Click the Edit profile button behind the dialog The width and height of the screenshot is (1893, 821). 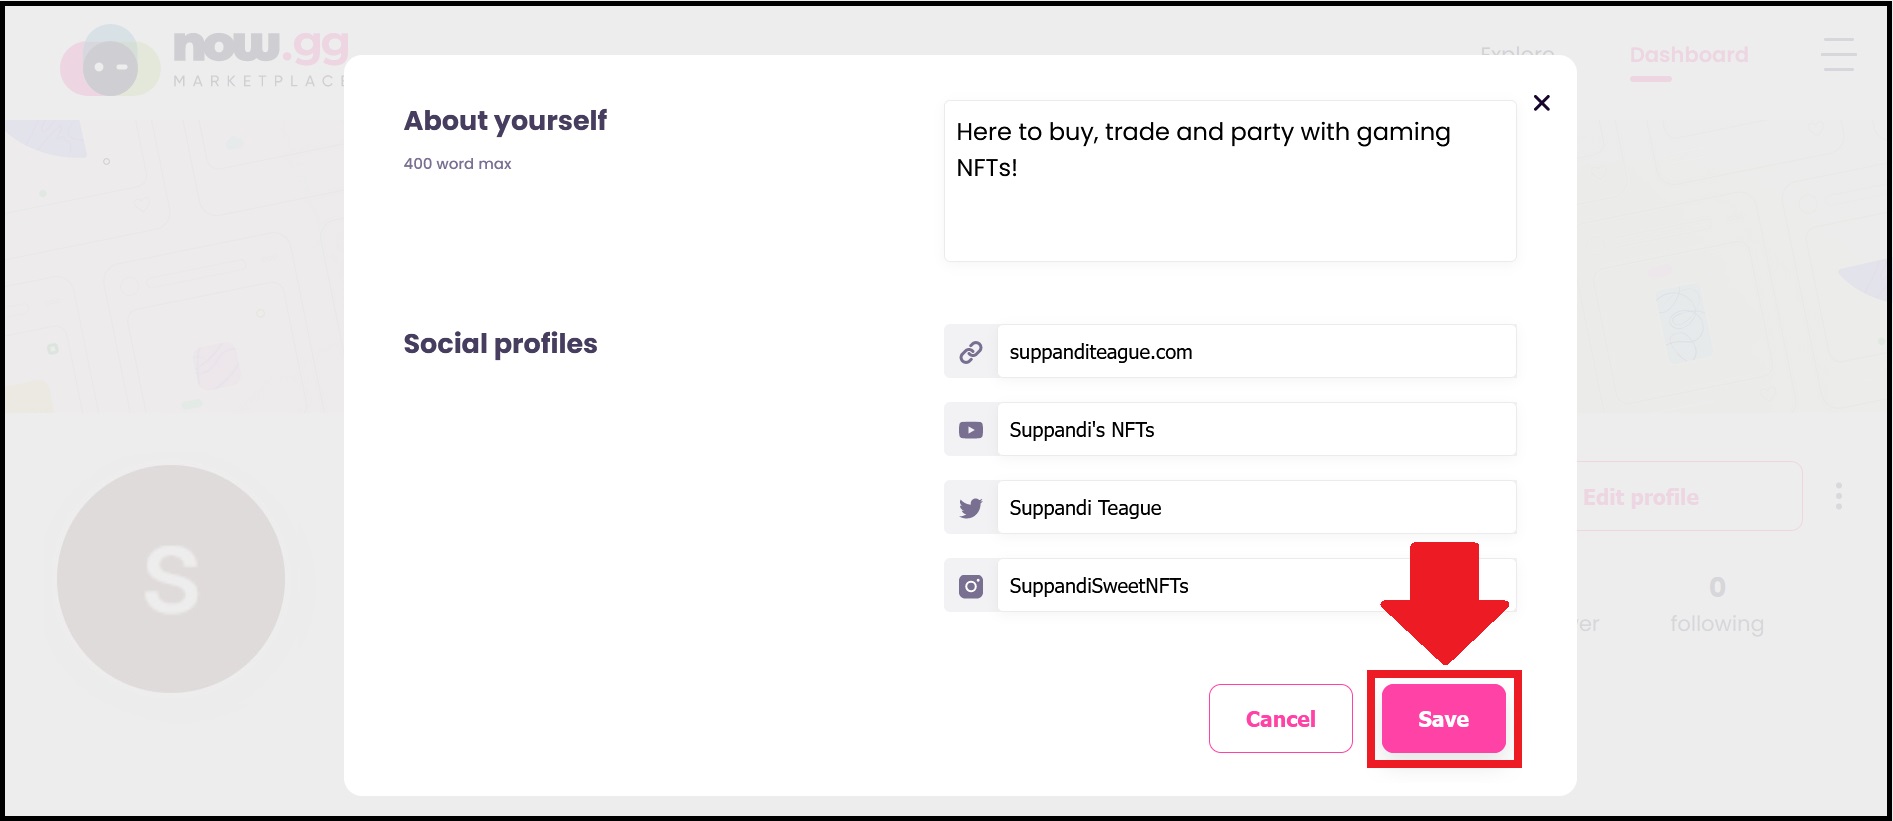pos(1690,497)
